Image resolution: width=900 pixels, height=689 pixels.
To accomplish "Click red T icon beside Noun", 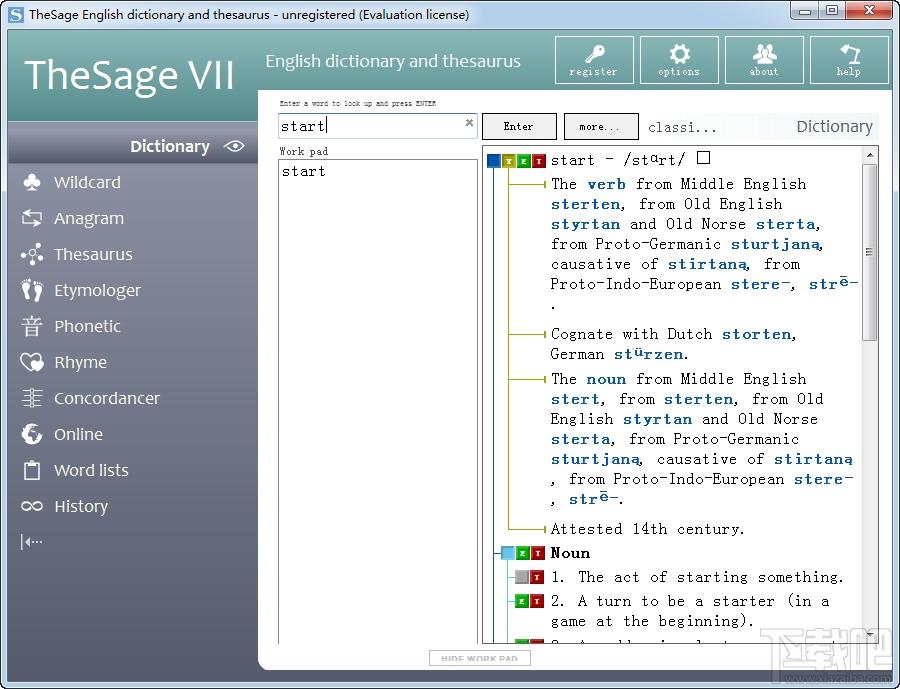I will coord(537,553).
